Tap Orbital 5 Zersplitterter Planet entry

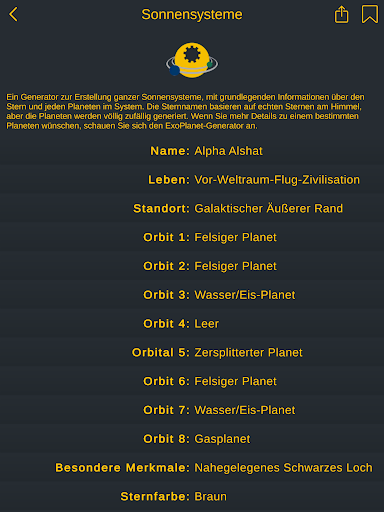192,352
